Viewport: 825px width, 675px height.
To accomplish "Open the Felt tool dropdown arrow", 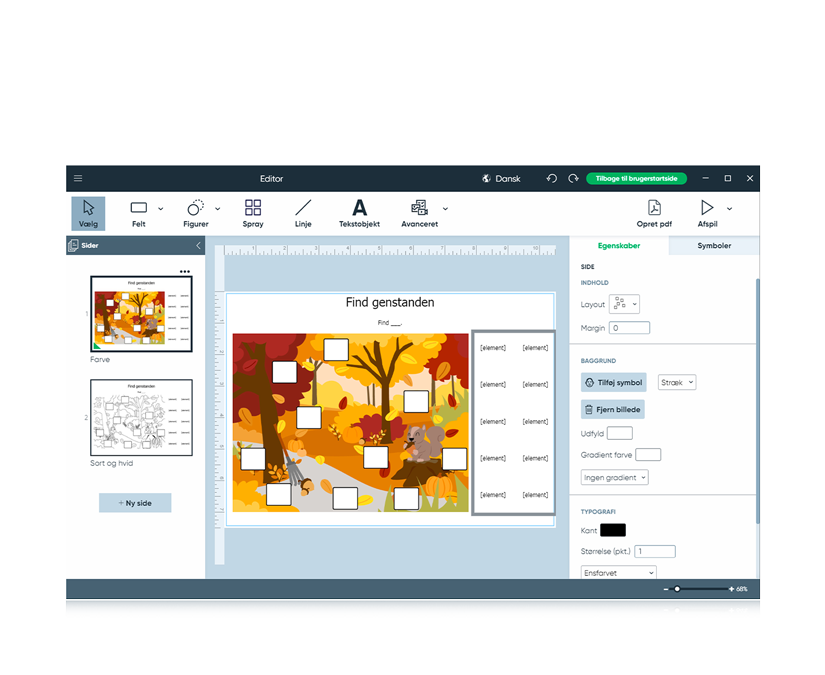I will 158,208.
